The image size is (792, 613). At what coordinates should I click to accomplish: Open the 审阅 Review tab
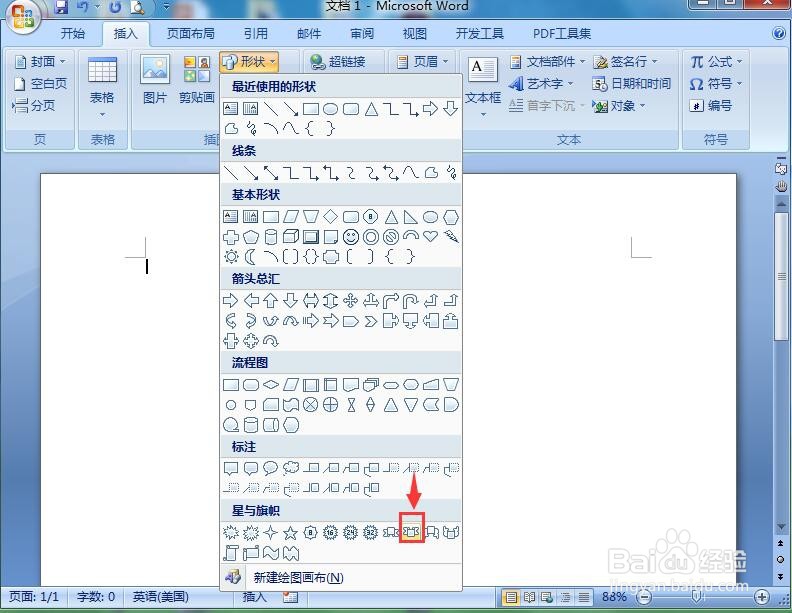362,33
